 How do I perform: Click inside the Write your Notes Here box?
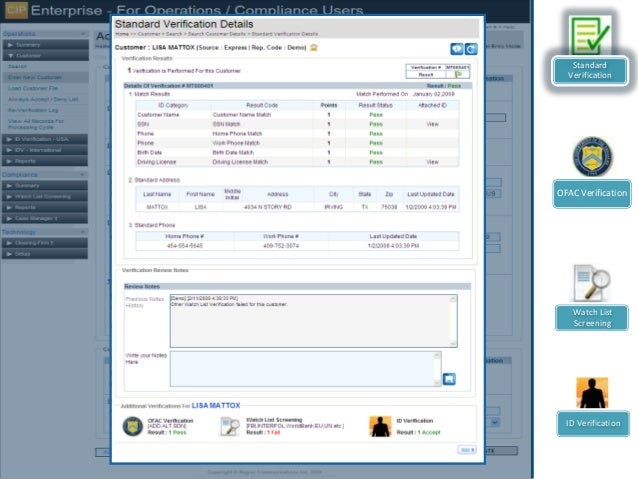coord(302,369)
